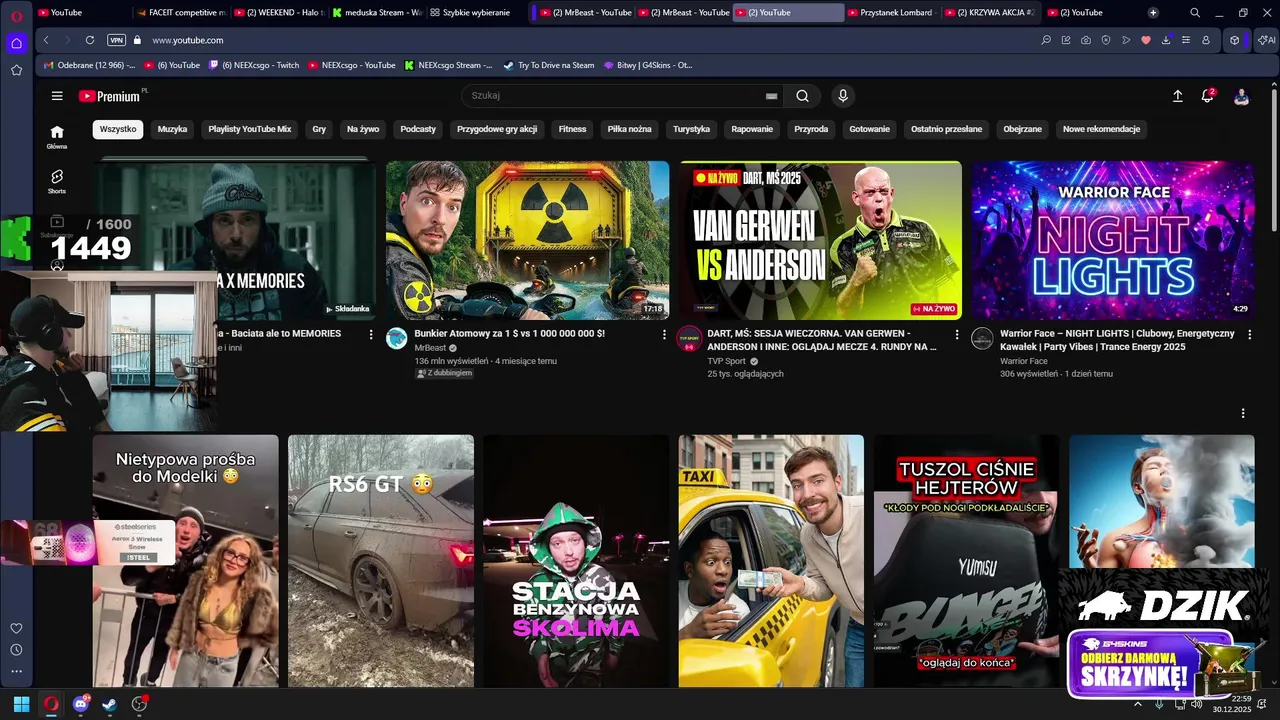
Task: Open Opera sidebar heart pinboards icon
Action: click(x=16, y=628)
